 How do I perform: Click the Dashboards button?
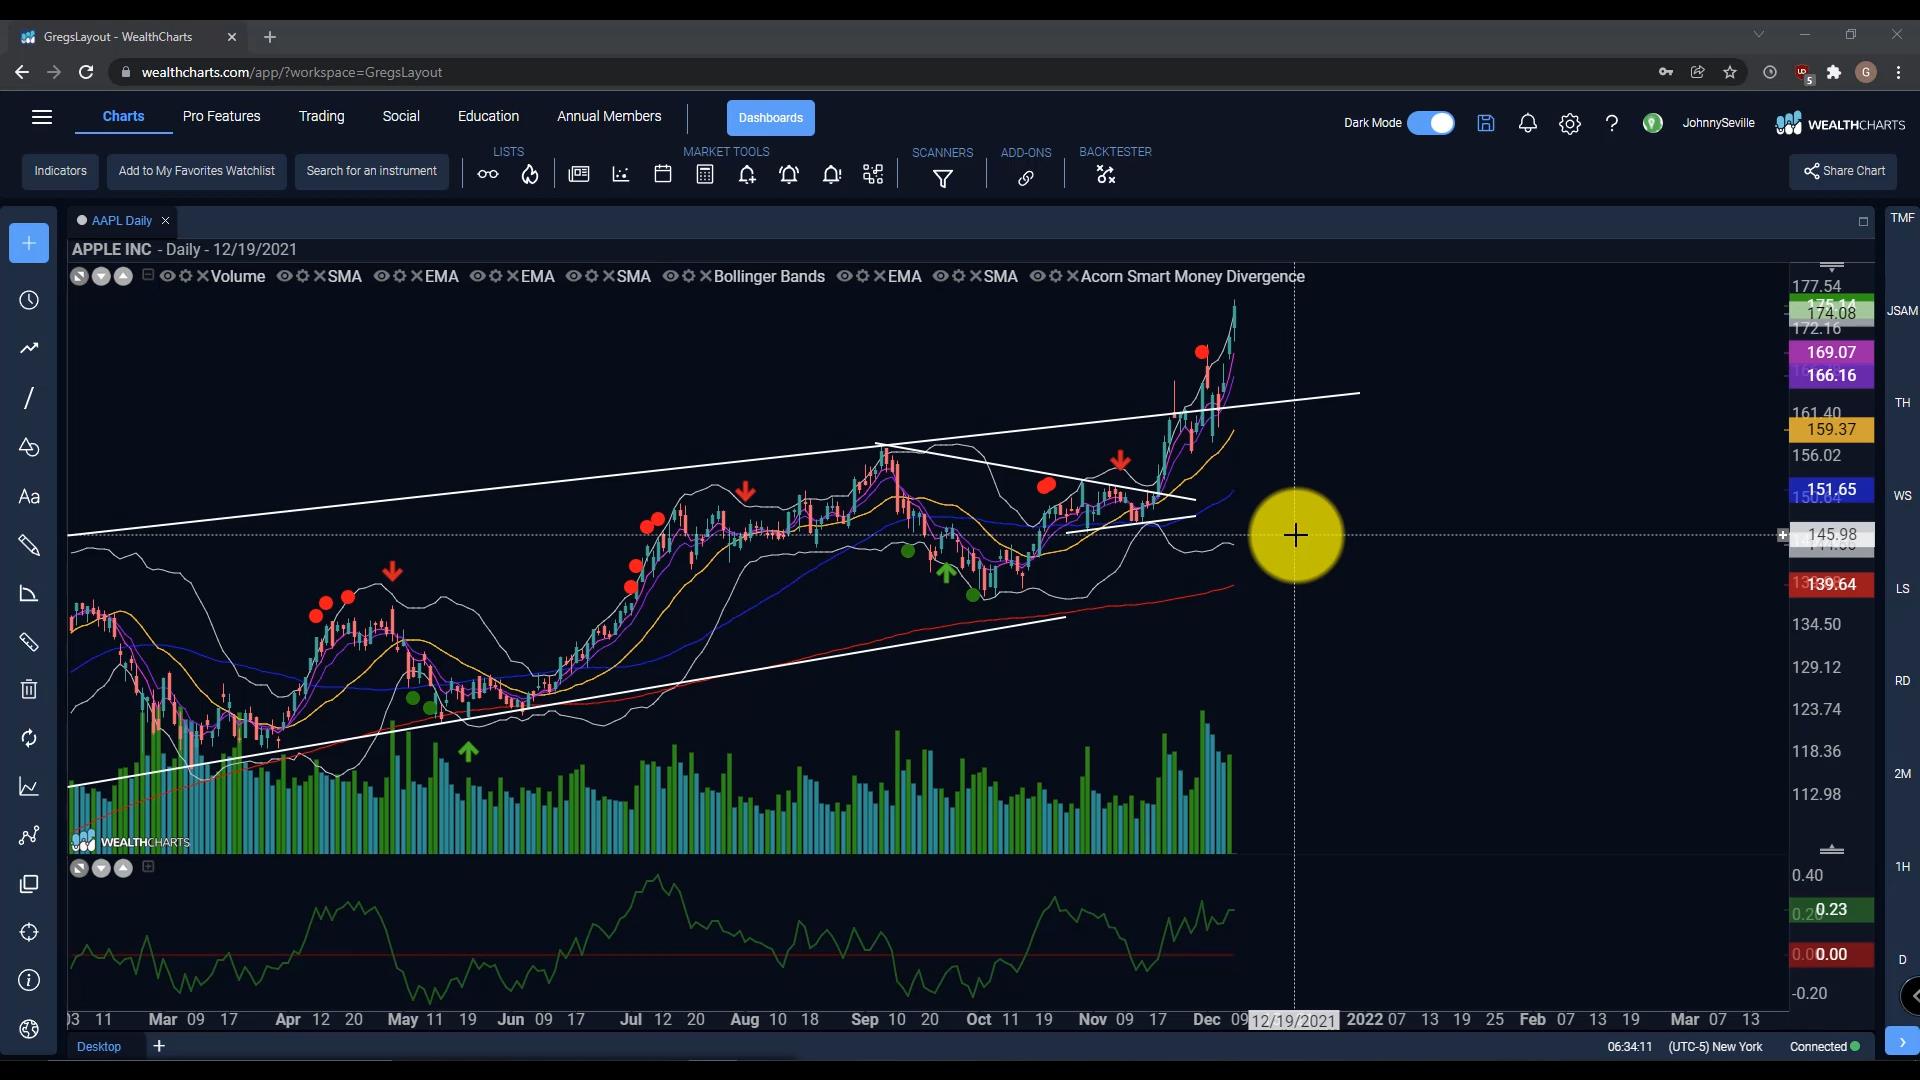click(x=771, y=117)
